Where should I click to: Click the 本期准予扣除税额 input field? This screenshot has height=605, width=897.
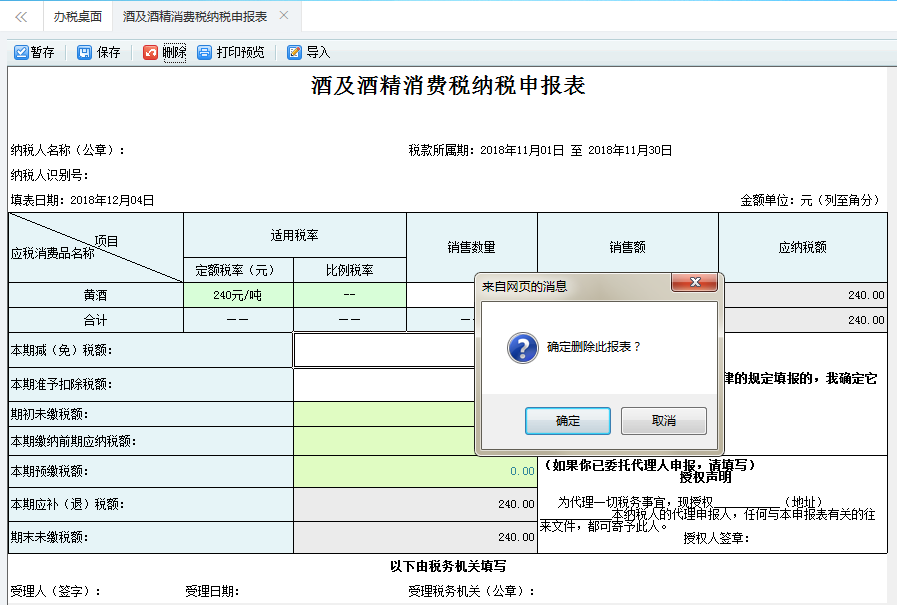tap(380, 384)
